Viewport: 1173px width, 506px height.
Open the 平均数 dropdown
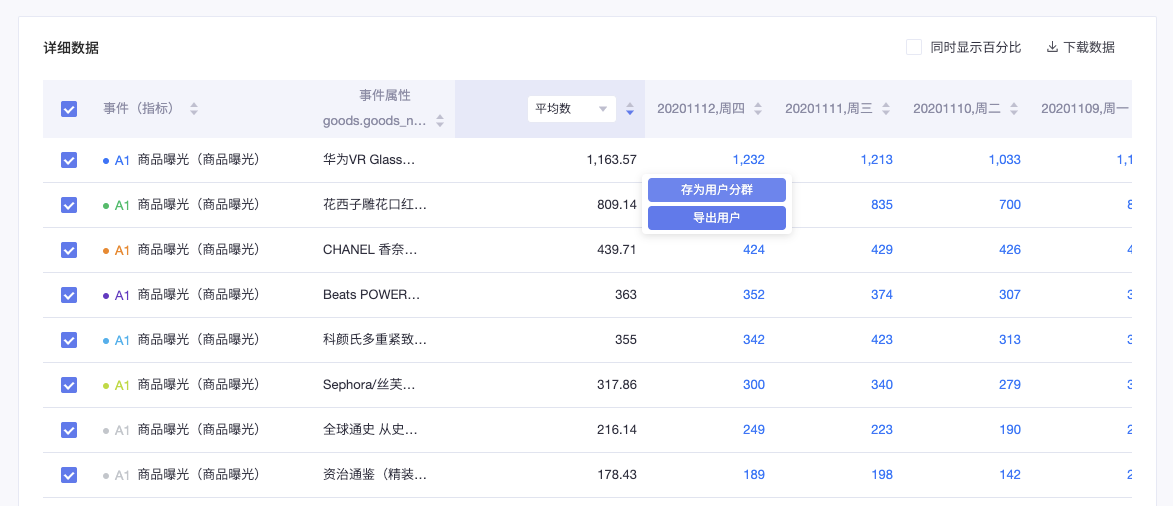572,109
